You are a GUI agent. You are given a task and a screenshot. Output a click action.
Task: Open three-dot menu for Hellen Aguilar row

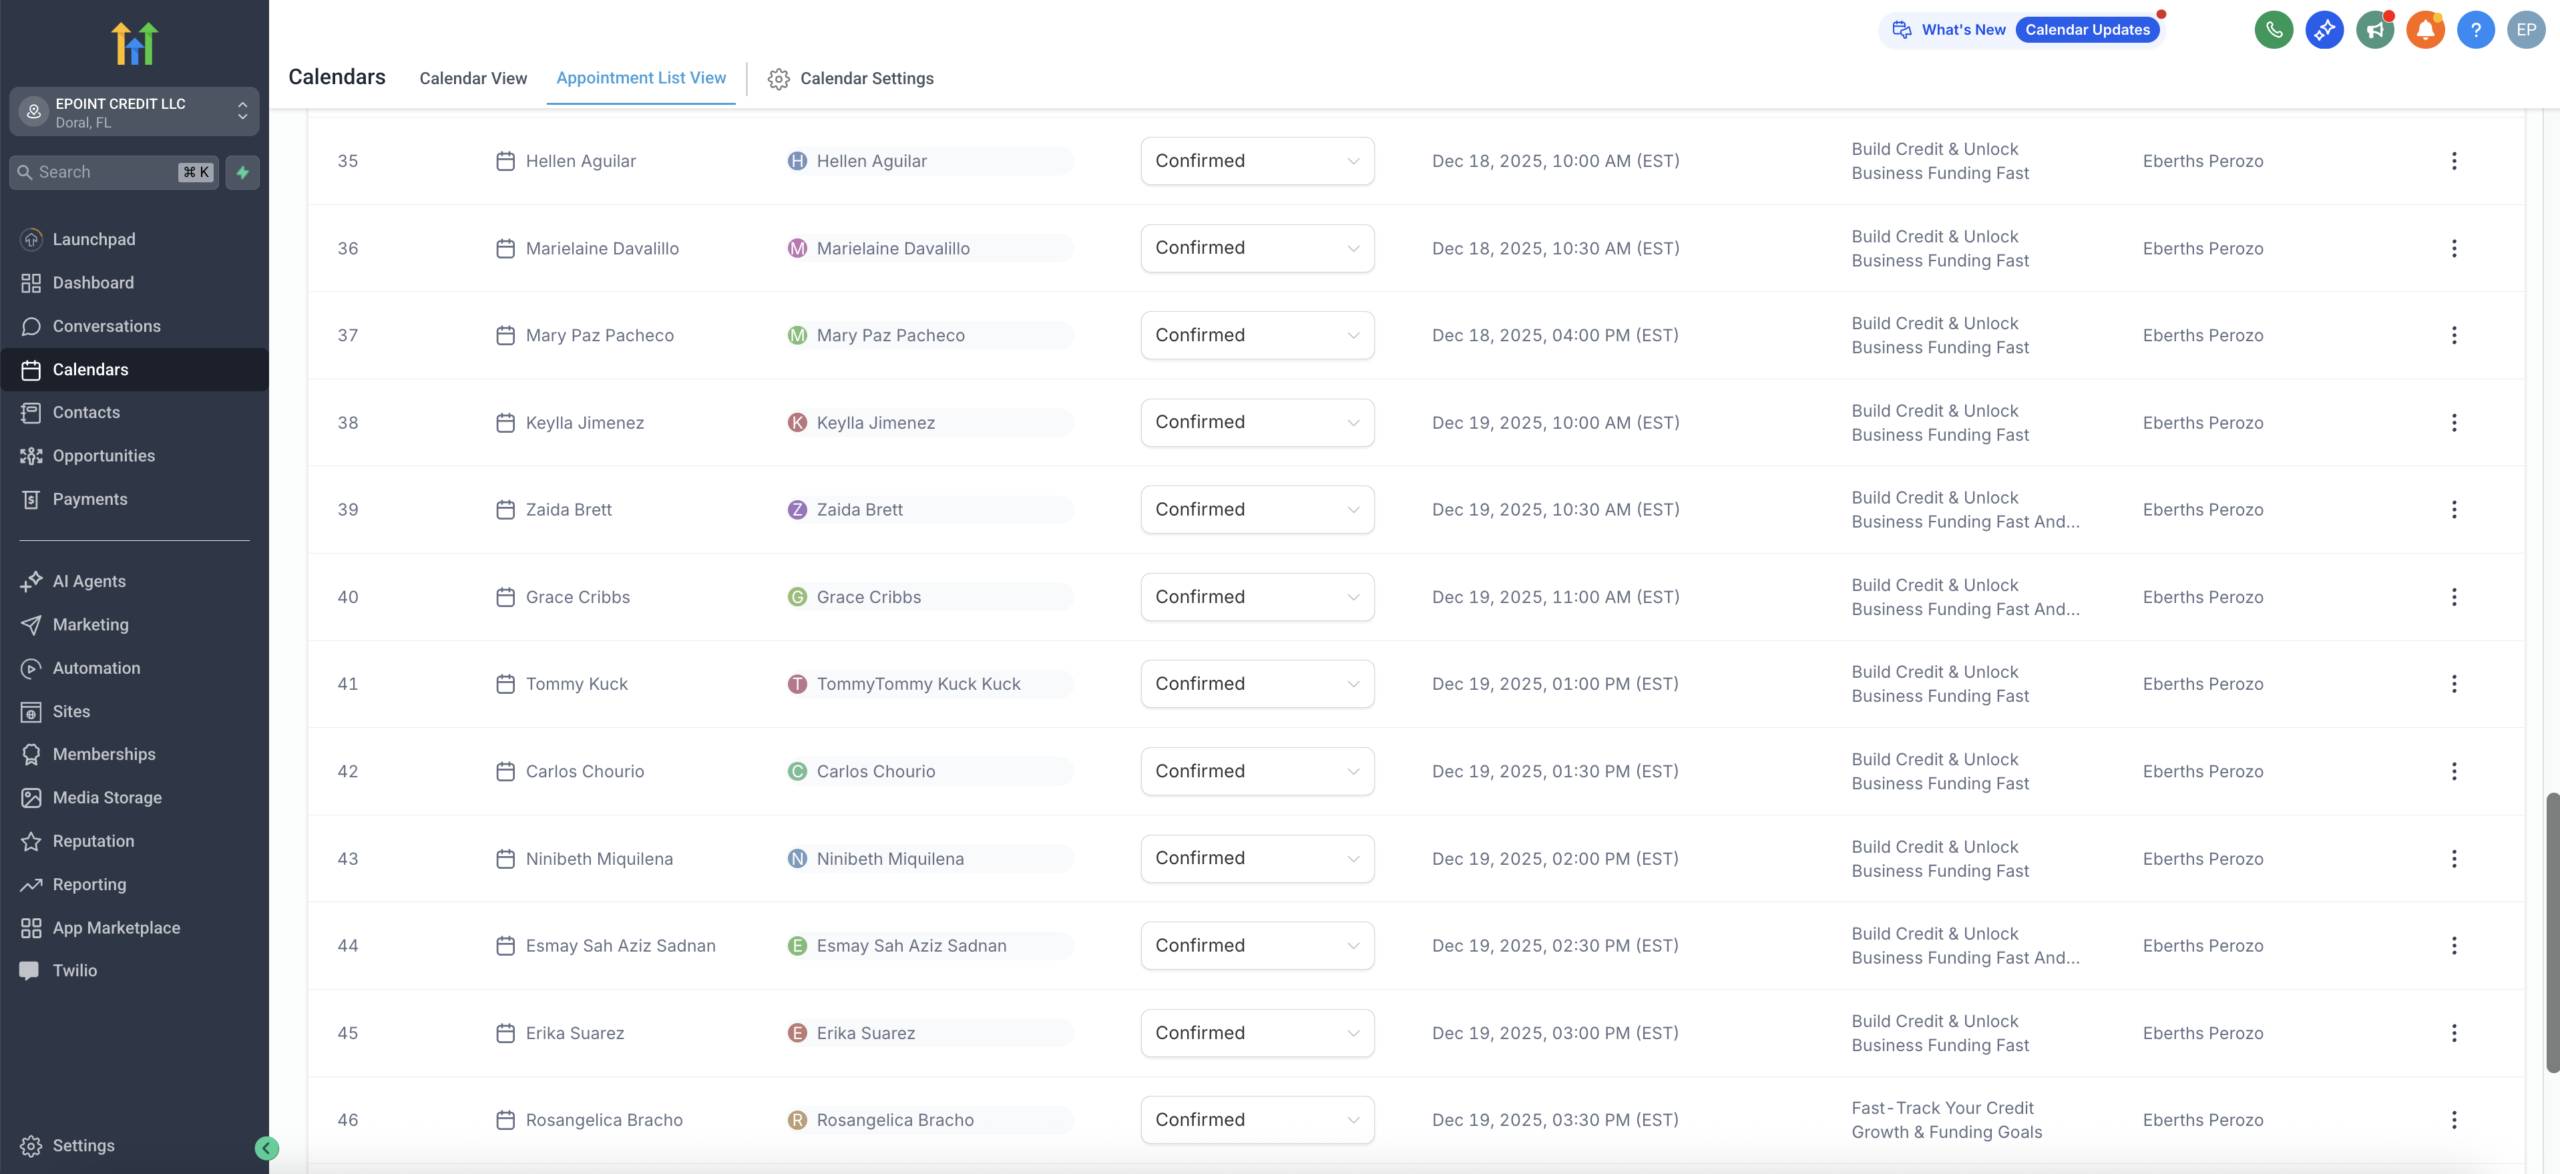pos(2453,161)
